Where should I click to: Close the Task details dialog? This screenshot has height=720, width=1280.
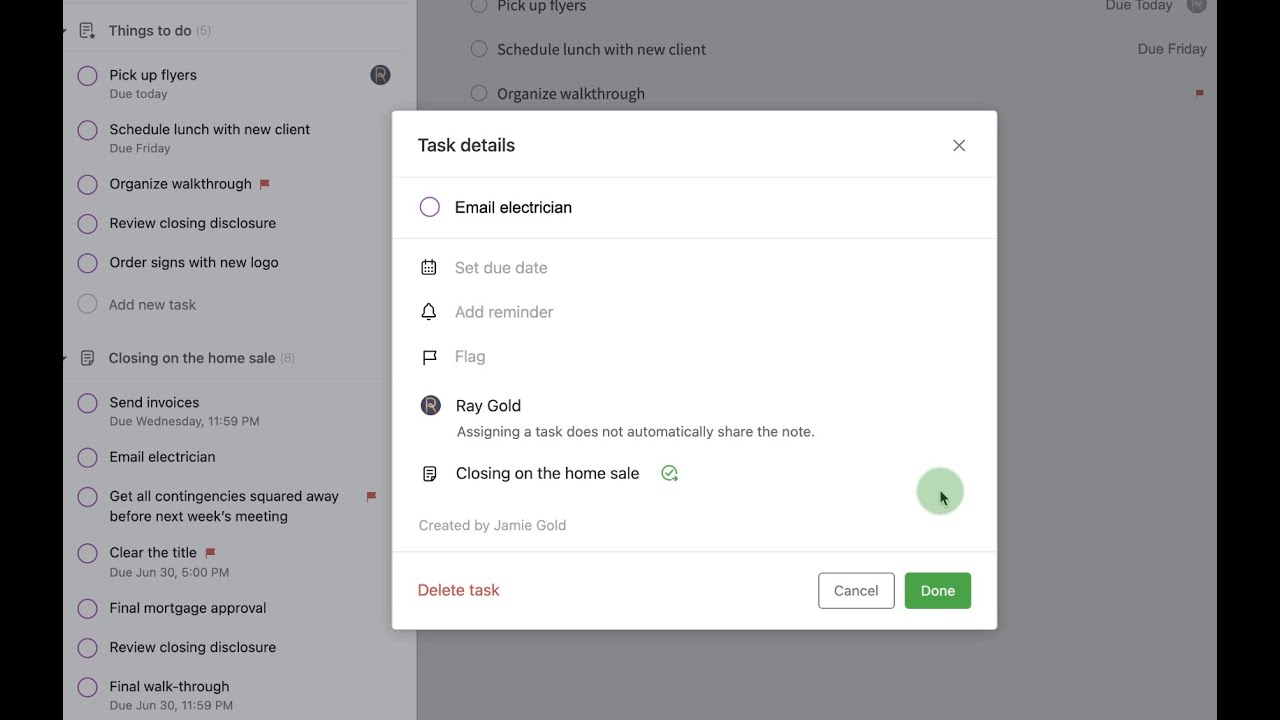pos(959,146)
